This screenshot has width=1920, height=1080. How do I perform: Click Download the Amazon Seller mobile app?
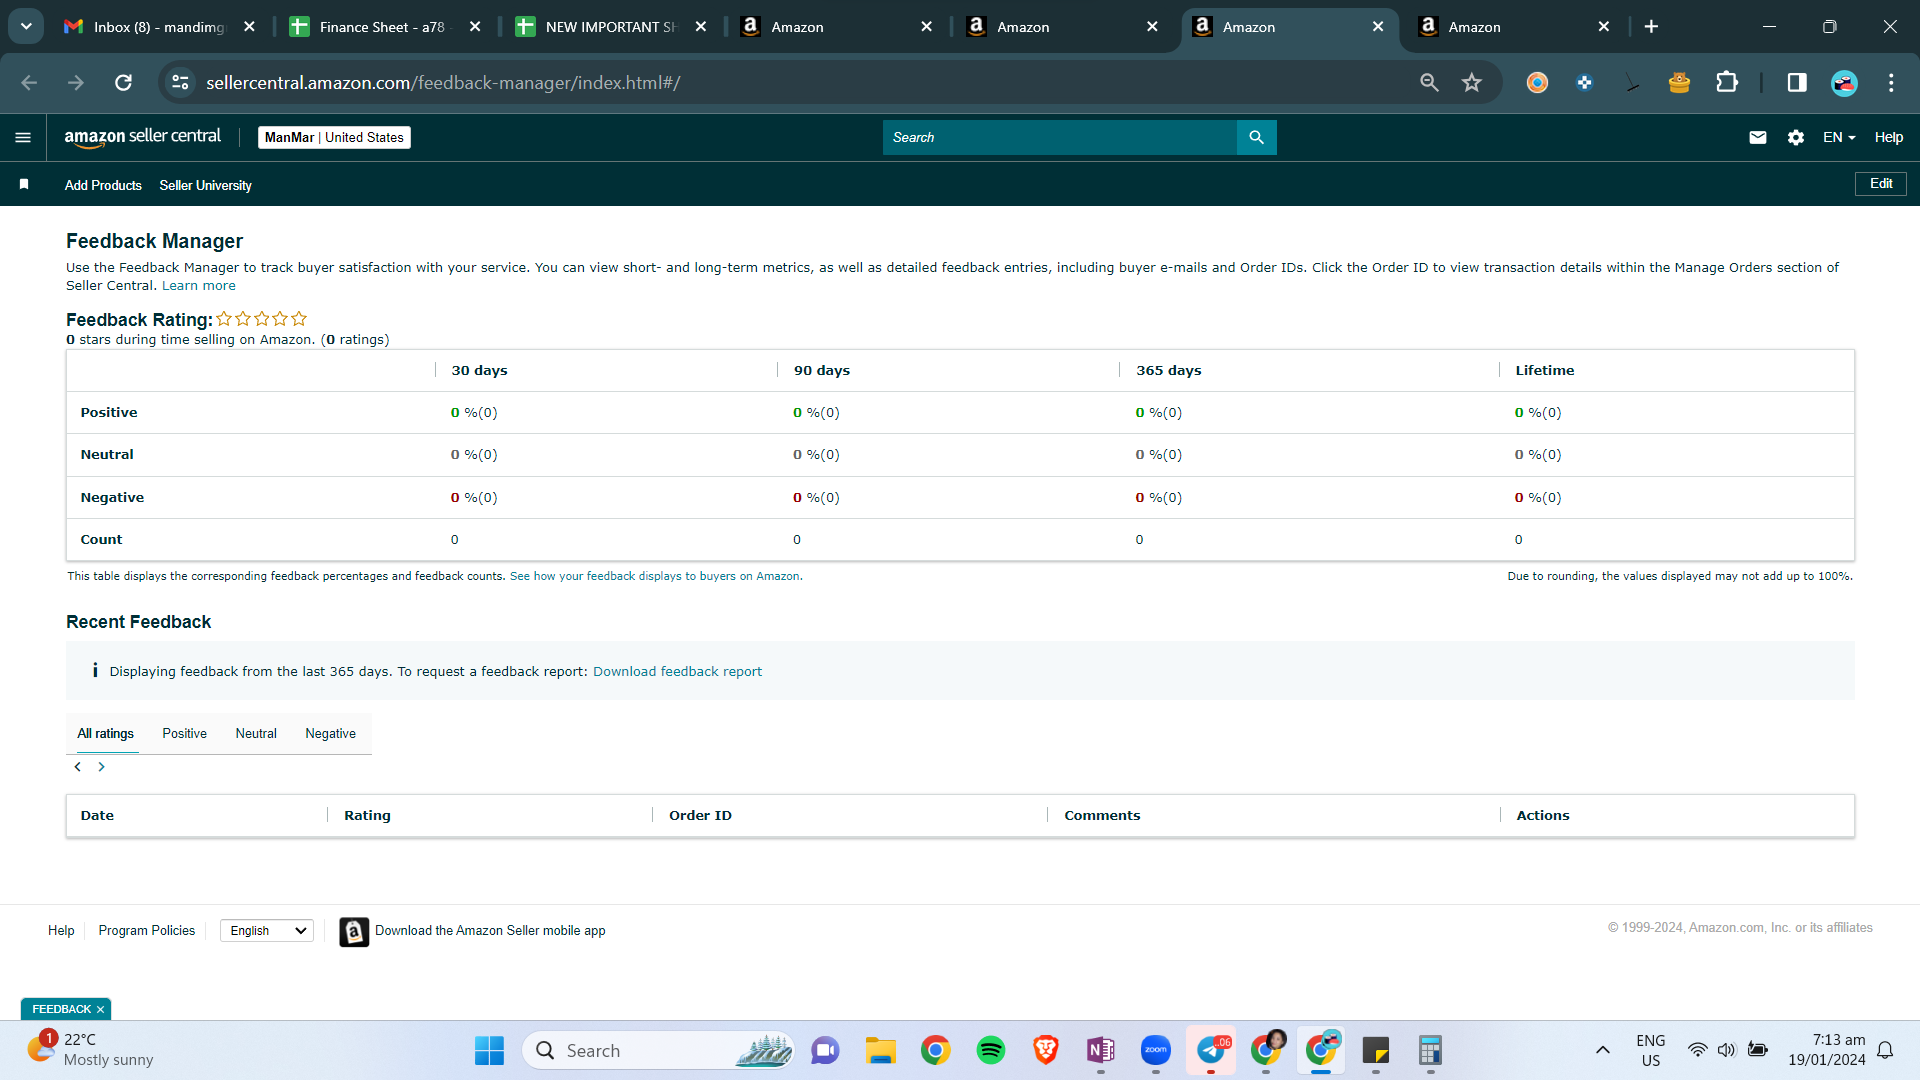click(490, 931)
